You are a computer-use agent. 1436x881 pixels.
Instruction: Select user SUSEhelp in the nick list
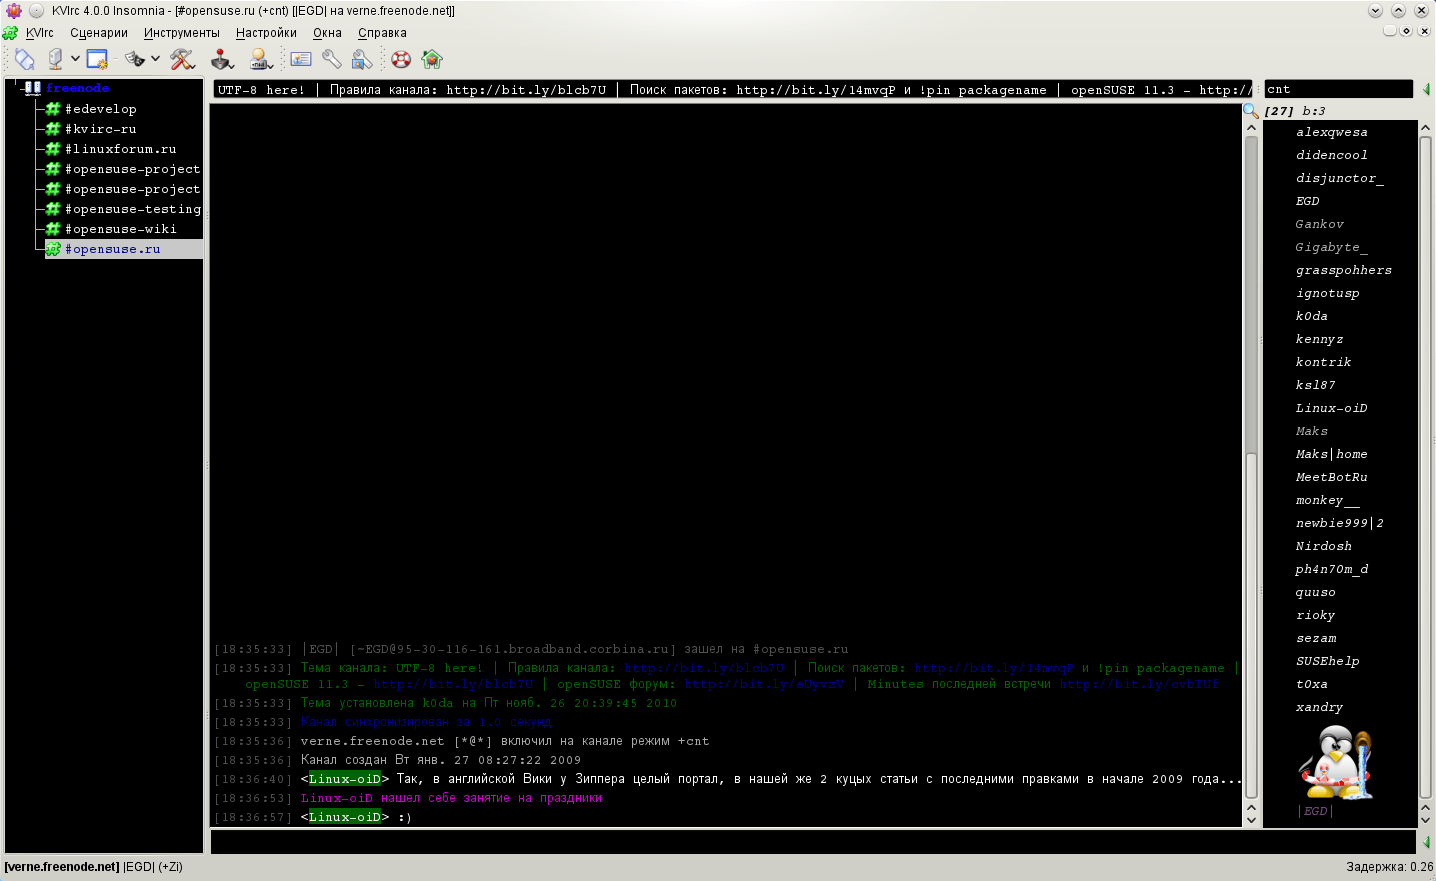[1327, 661]
